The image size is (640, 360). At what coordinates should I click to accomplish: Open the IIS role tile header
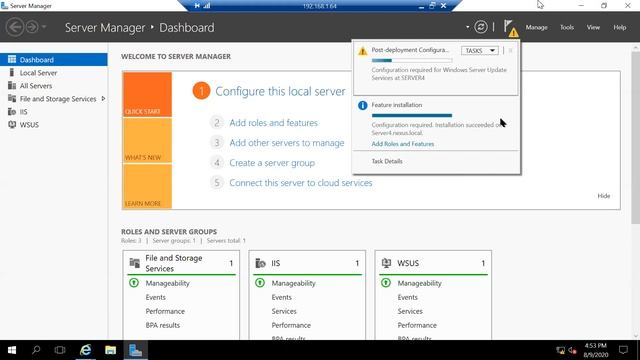[307, 263]
